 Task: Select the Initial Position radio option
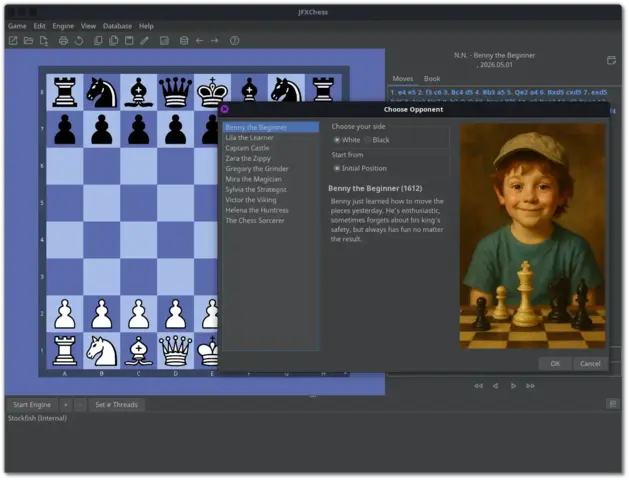360,168
